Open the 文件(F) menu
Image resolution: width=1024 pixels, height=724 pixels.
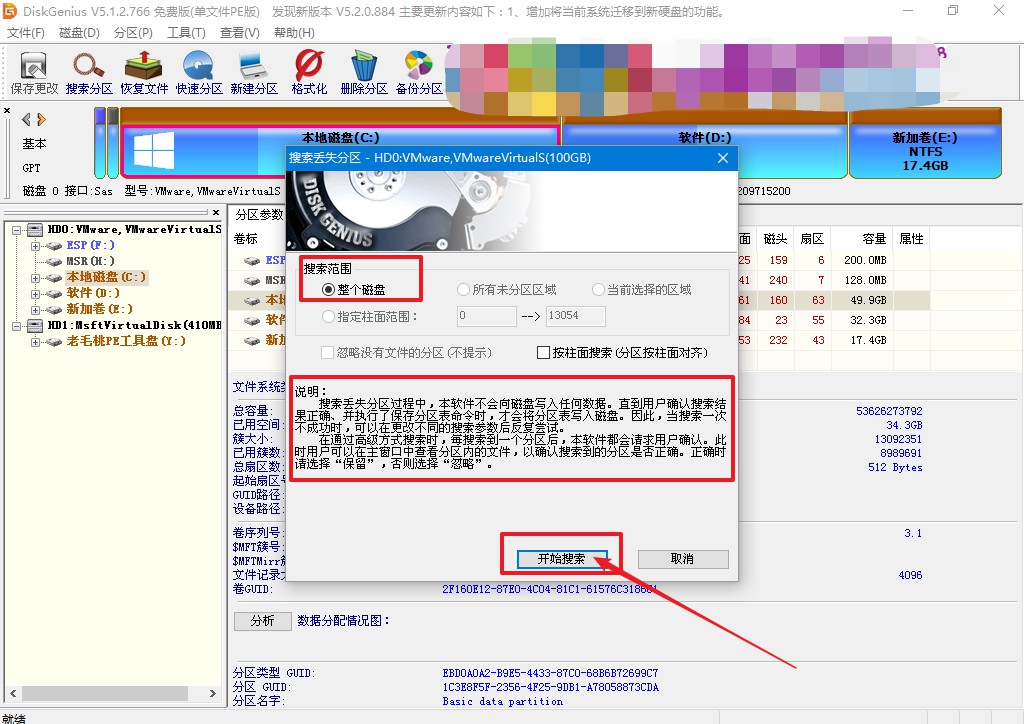point(26,33)
